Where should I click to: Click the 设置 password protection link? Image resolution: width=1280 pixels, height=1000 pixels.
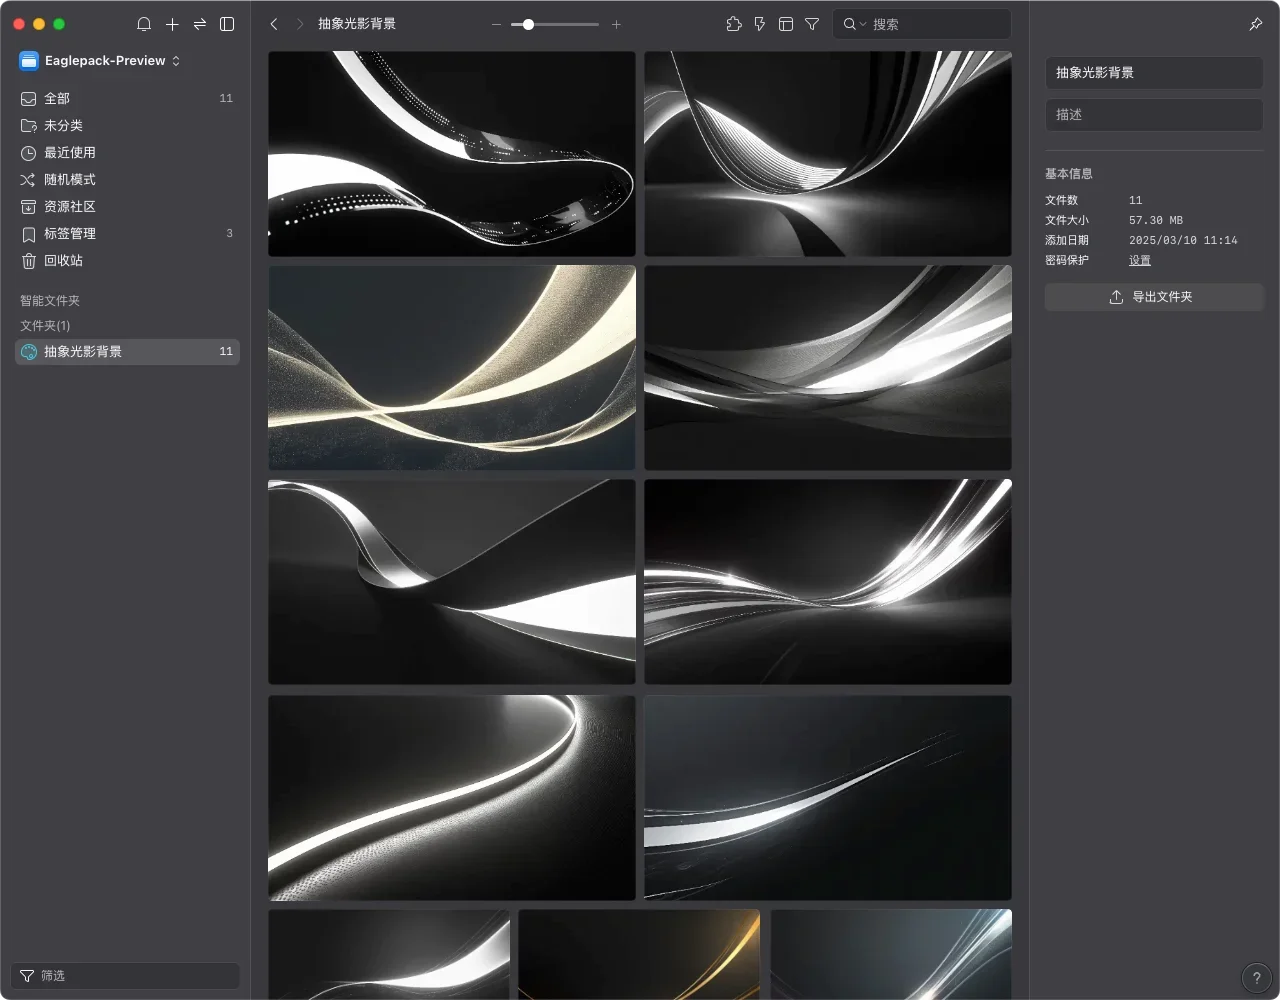coord(1139,260)
